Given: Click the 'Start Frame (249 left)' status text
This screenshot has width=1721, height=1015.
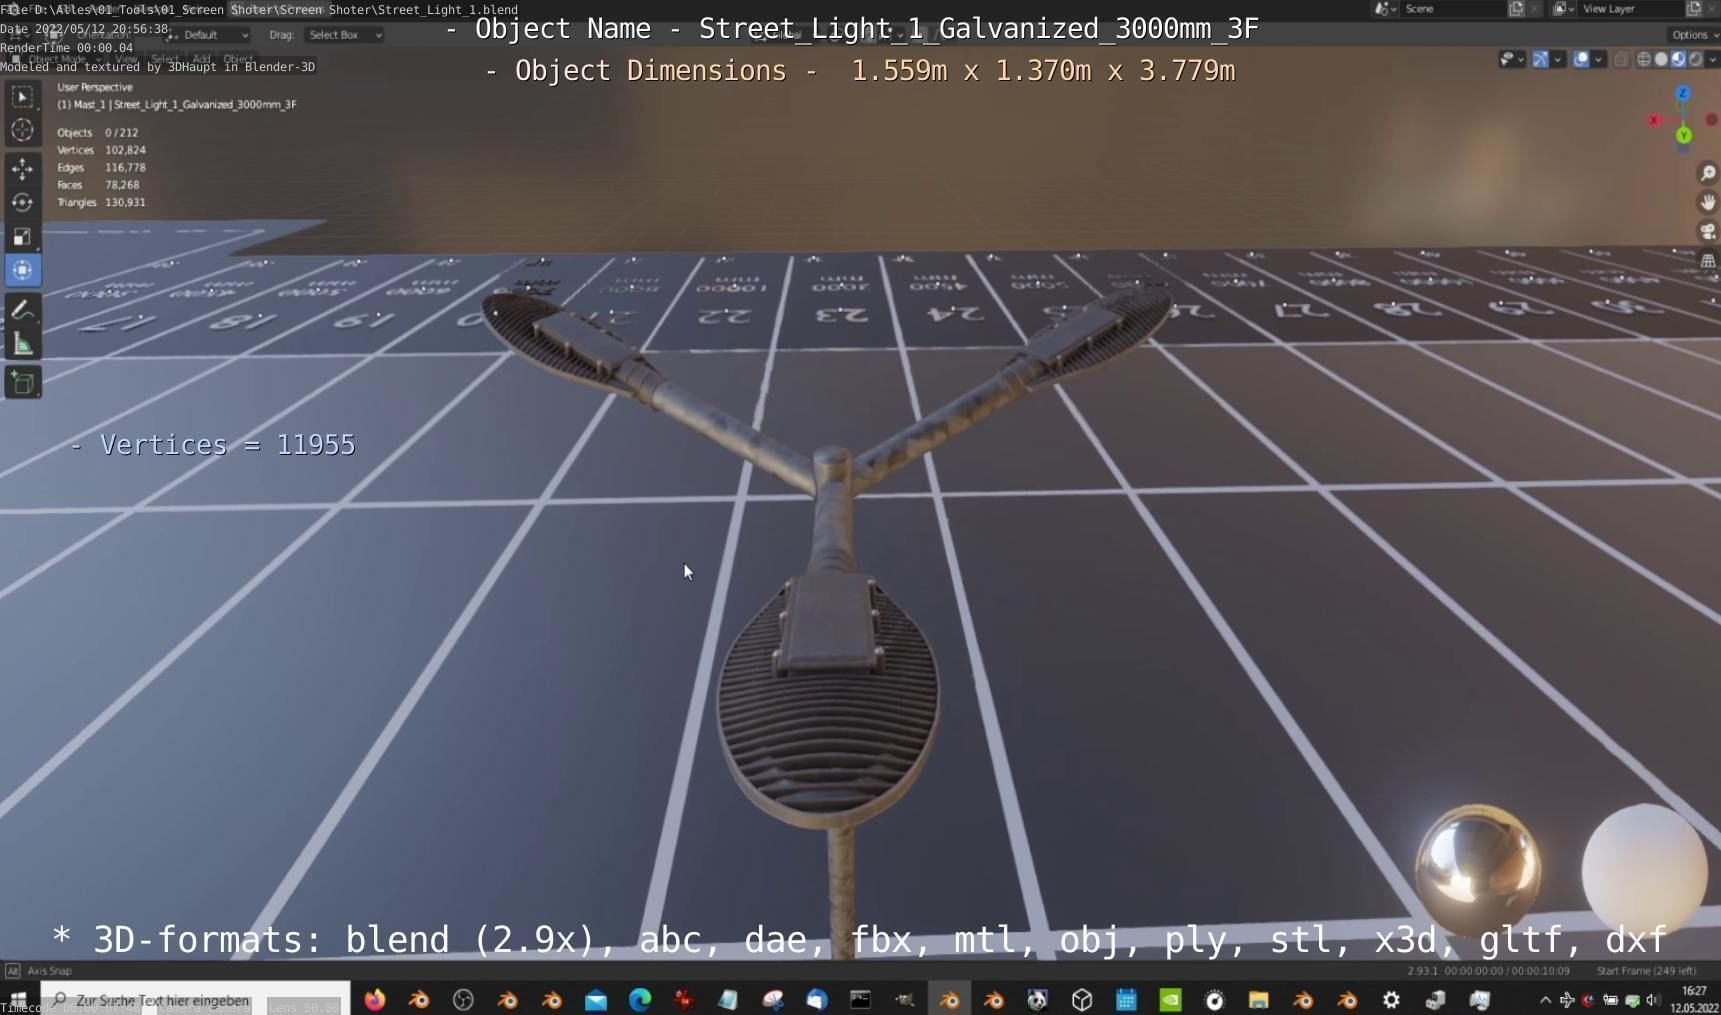Looking at the screenshot, I should coord(1646,971).
